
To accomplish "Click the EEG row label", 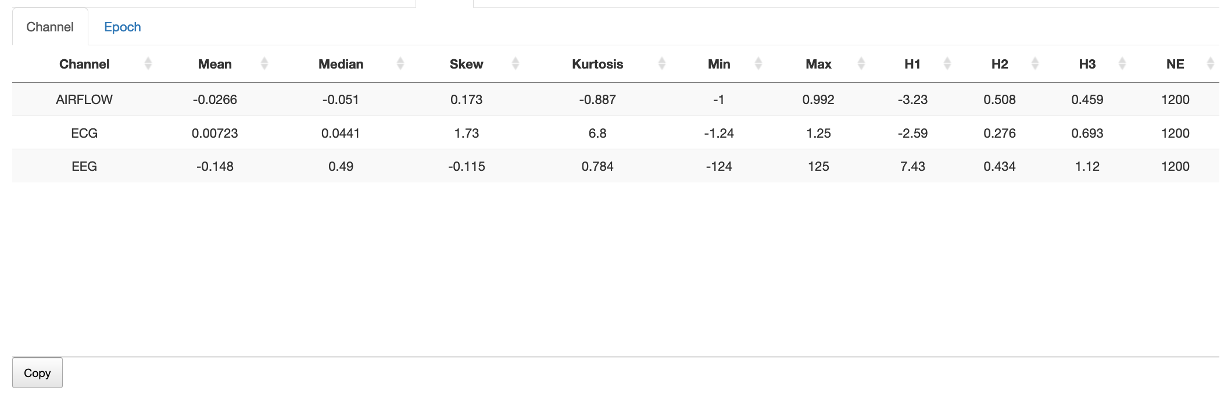I will coord(84,166).
